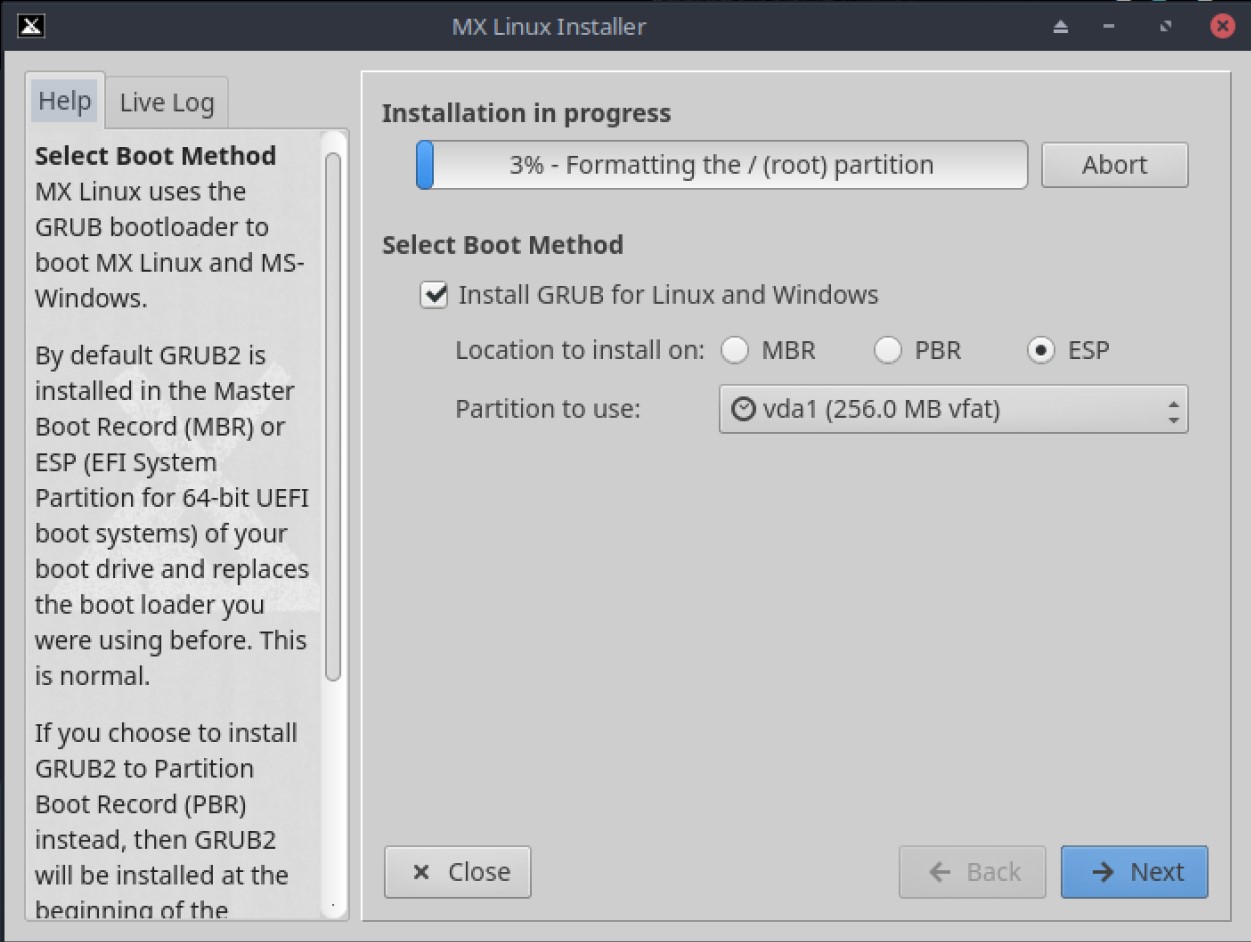This screenshot has height=942, width=1251.
Task: Click the Close button
Action: [457, 872]
